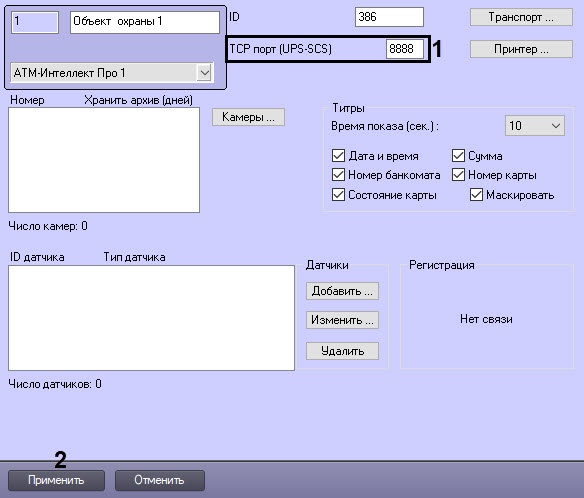Open the Время показа seconds dropdown

[x=535, y=126]
